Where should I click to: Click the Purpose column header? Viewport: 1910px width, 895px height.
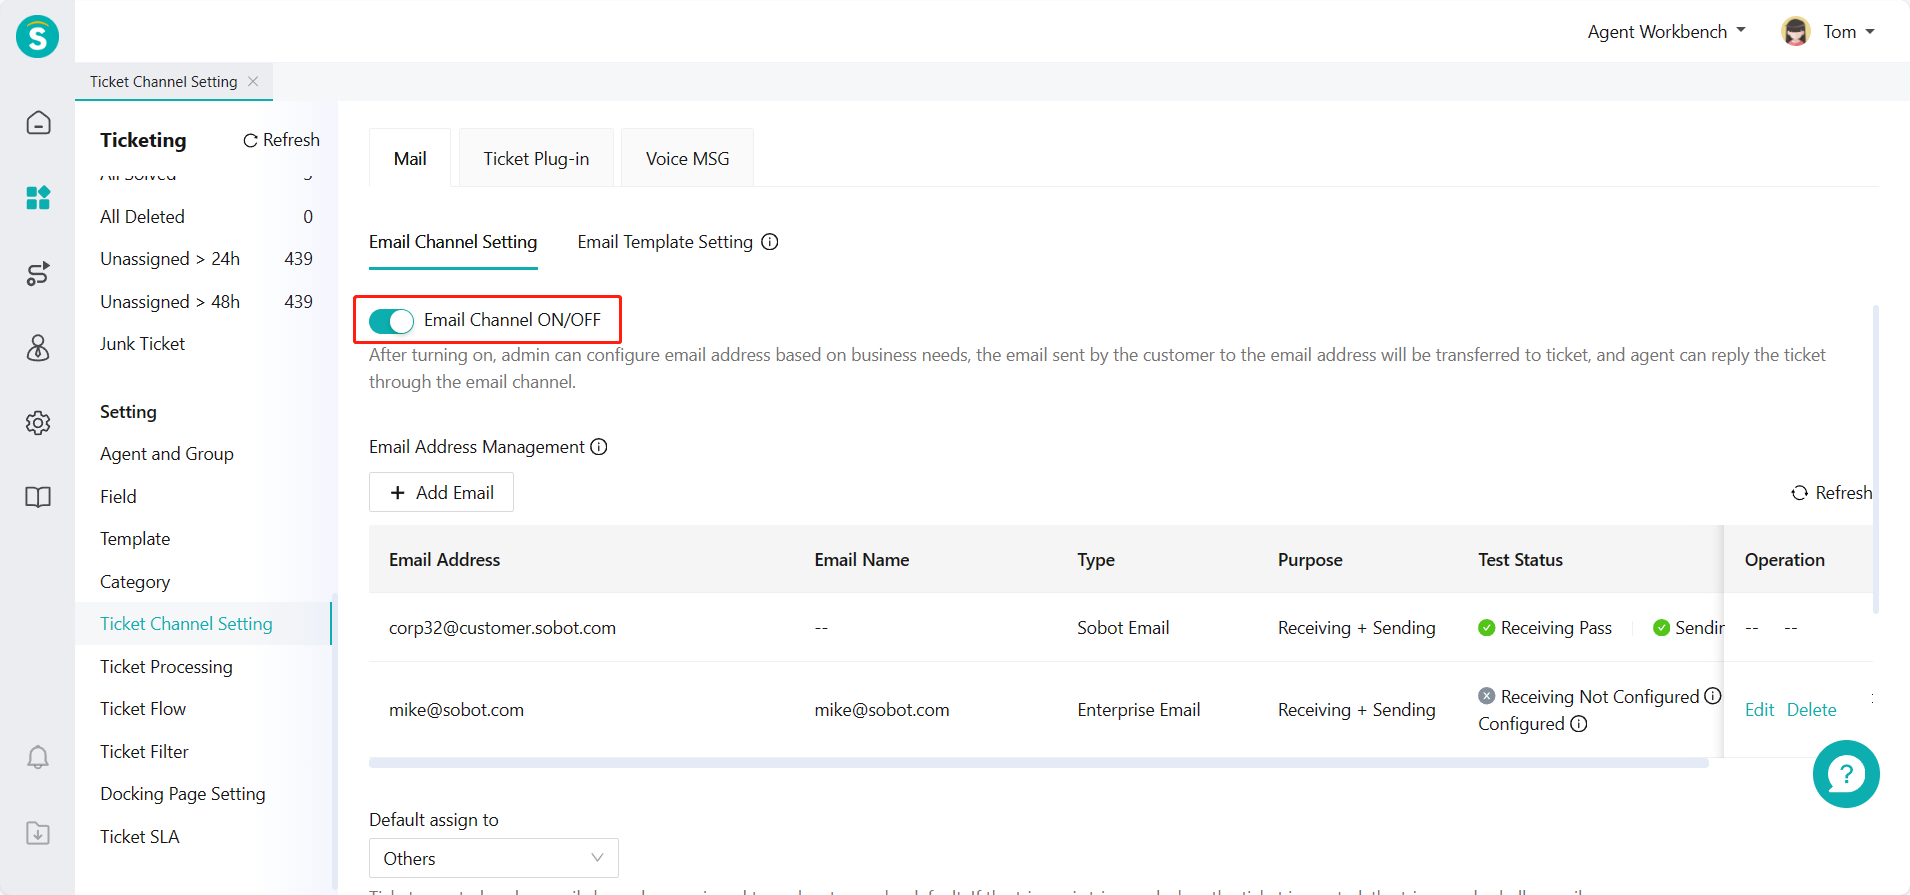pos(1310,560)
